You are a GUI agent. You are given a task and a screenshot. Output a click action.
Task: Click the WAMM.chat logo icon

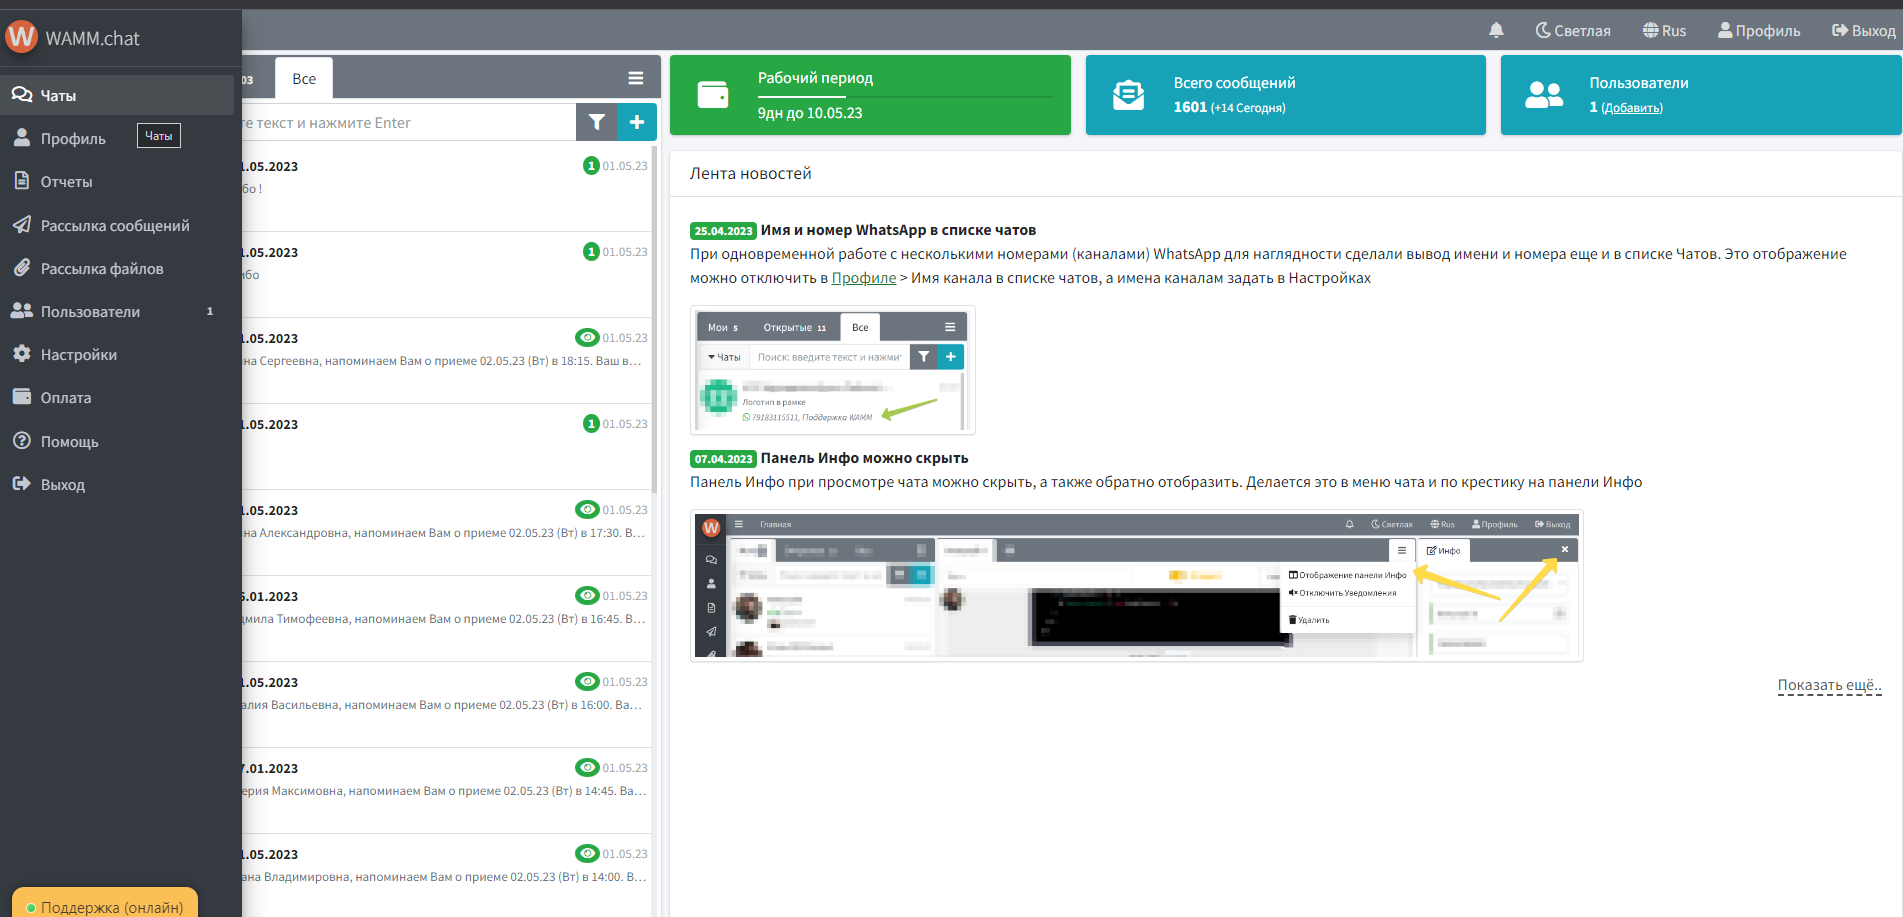(x=21, y=37)
